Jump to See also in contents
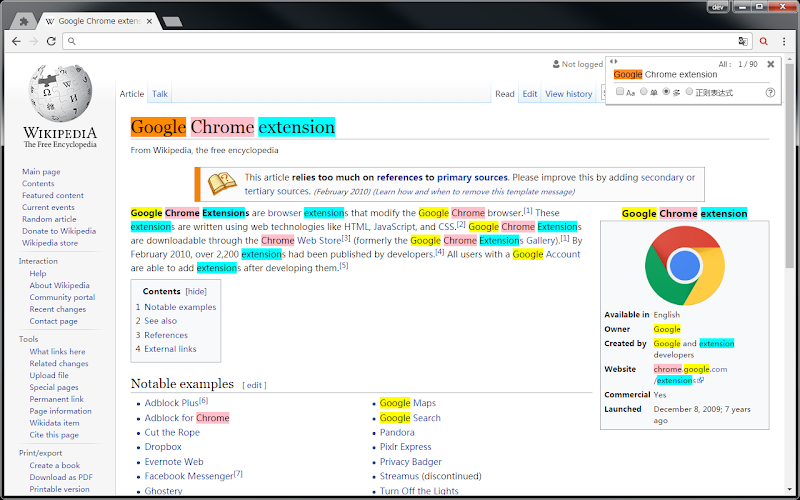Screen dimensions: 800x500 (x=160, y=321)
